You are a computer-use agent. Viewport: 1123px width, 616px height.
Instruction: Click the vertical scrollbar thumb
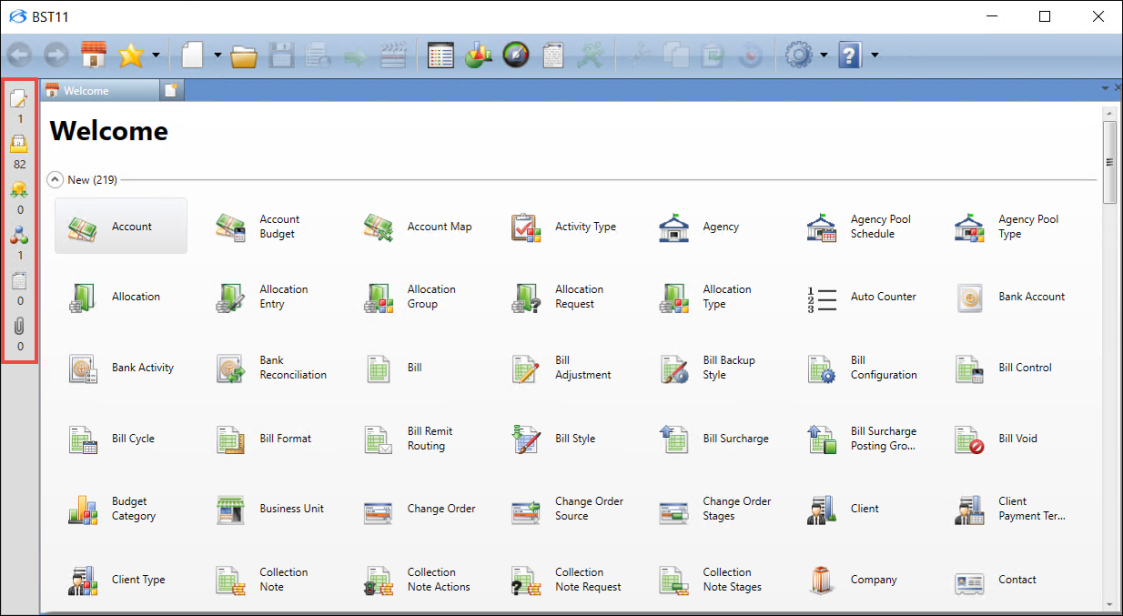(1109, 162)
